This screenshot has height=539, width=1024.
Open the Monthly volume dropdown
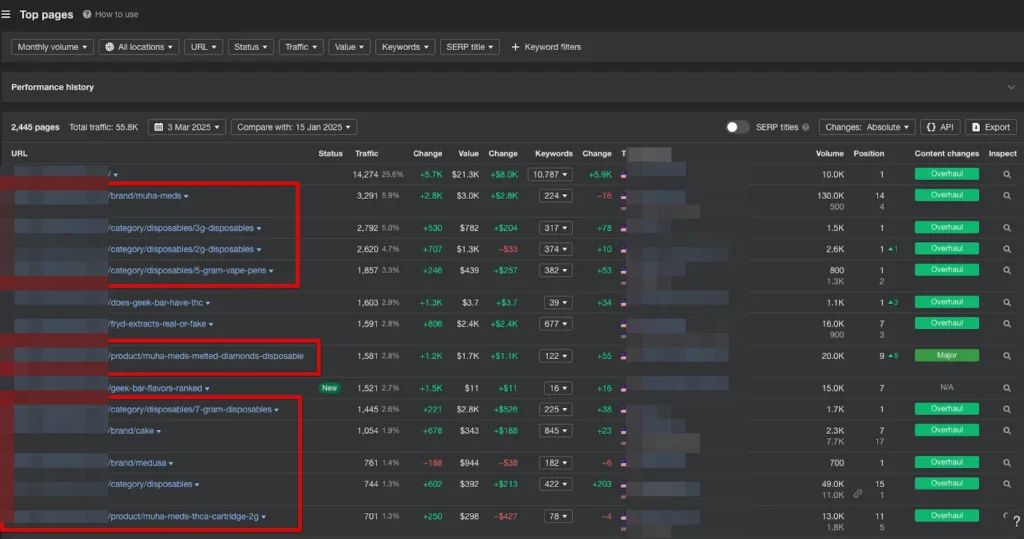pos(52,47)
